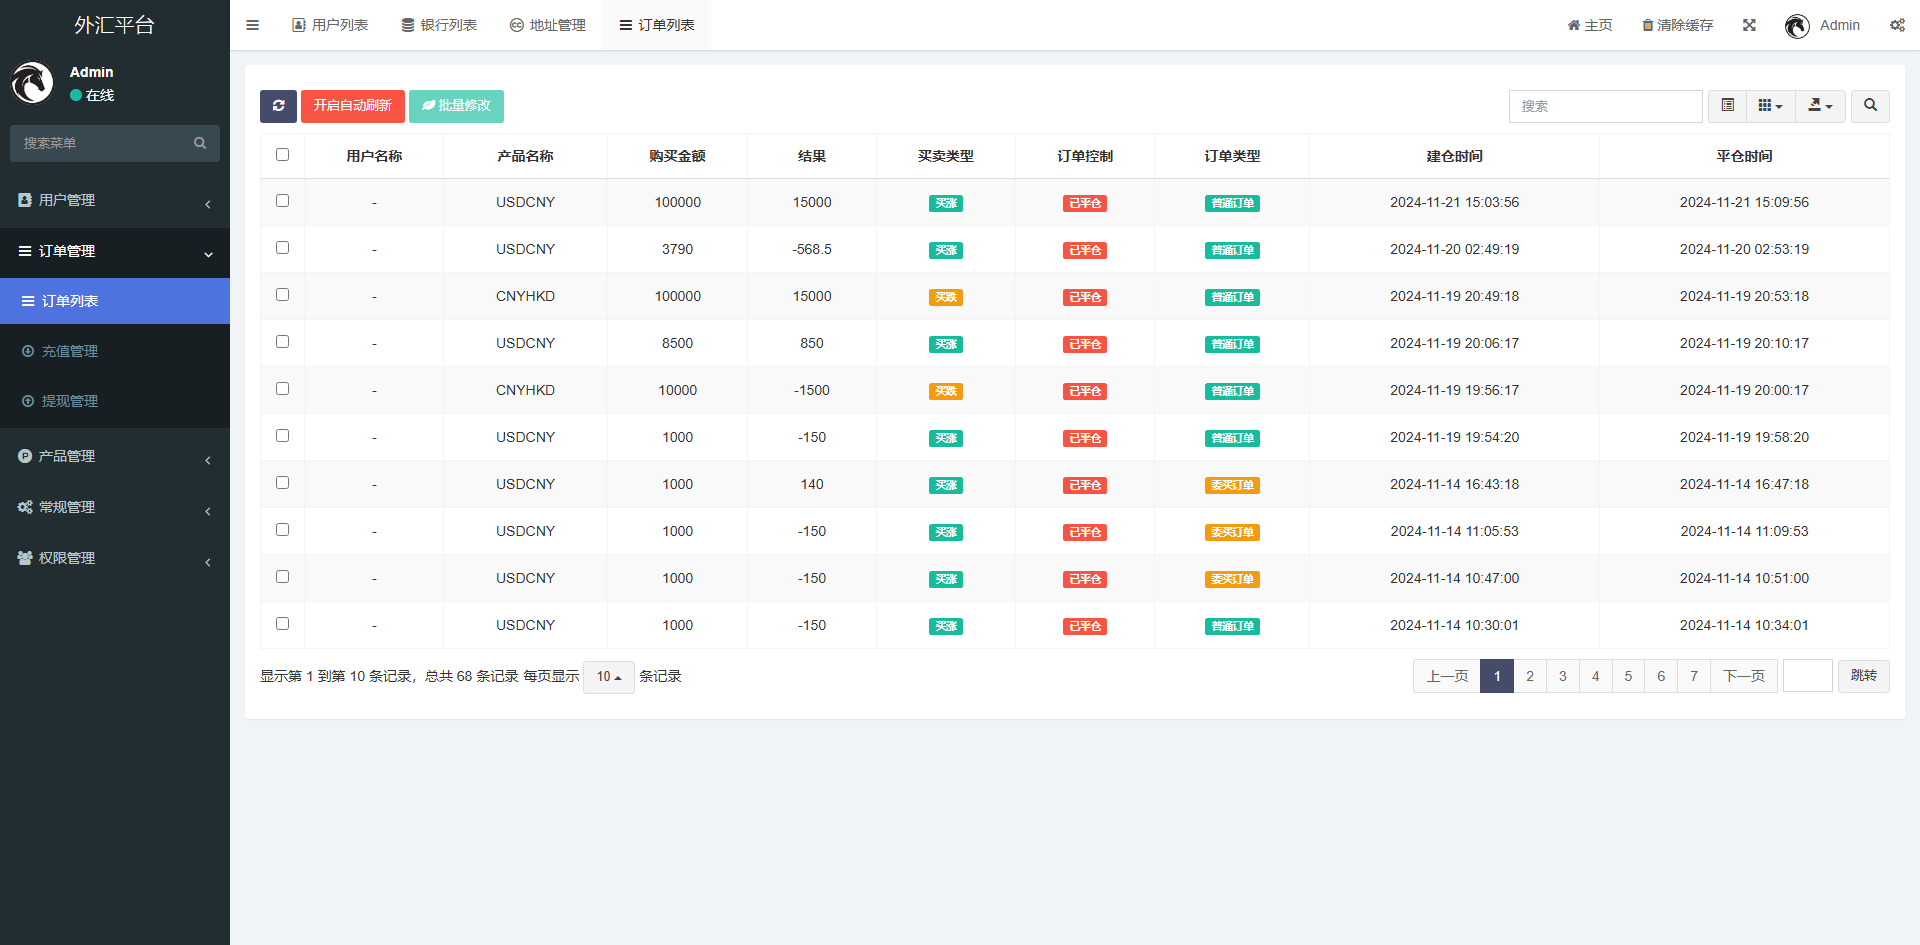Go to page 7 of orders
The image size is (1920, 945).
pyautogui.click(x=1694, y=676)
